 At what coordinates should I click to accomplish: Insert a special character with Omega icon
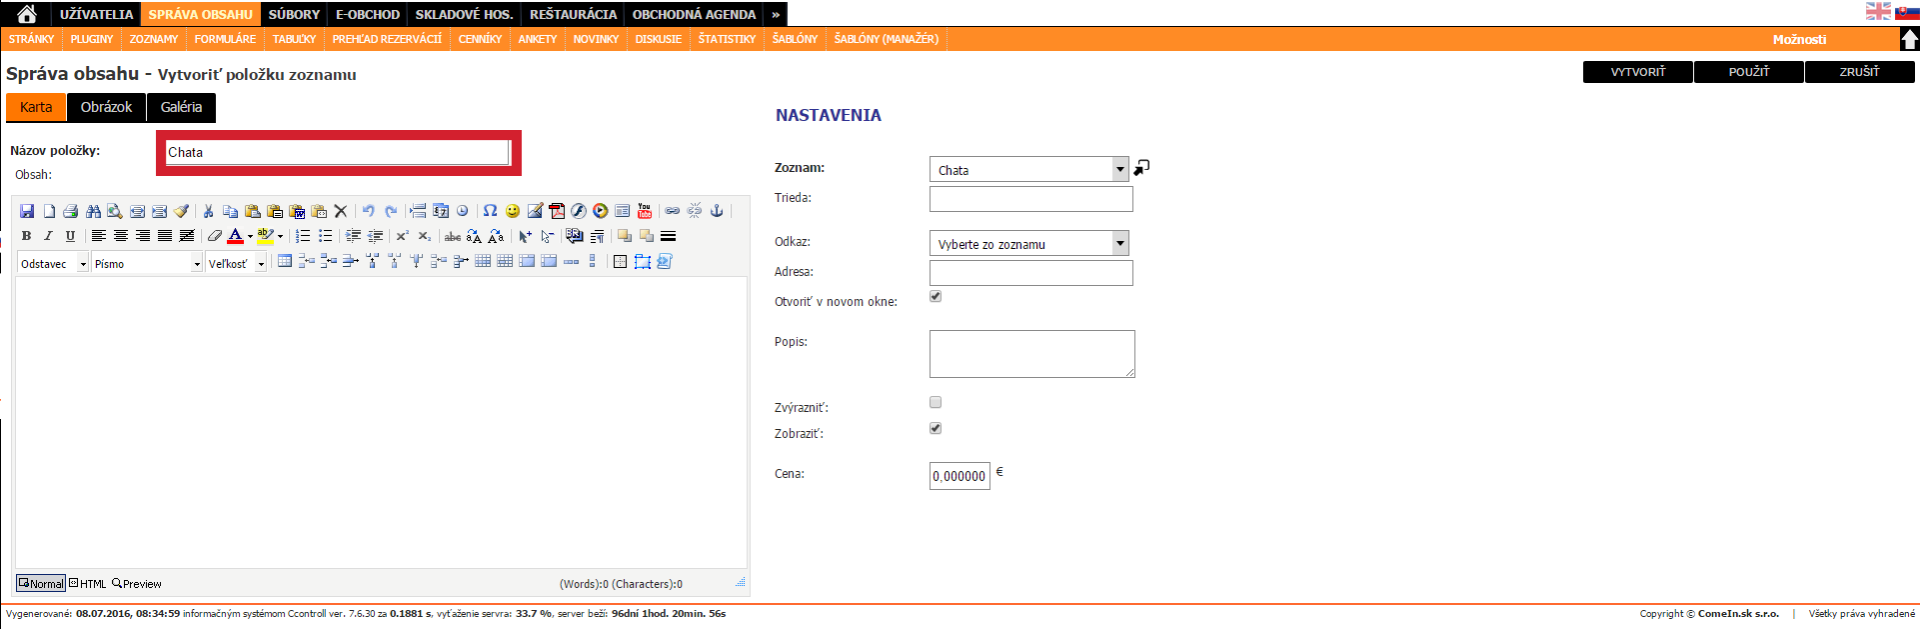490,211
